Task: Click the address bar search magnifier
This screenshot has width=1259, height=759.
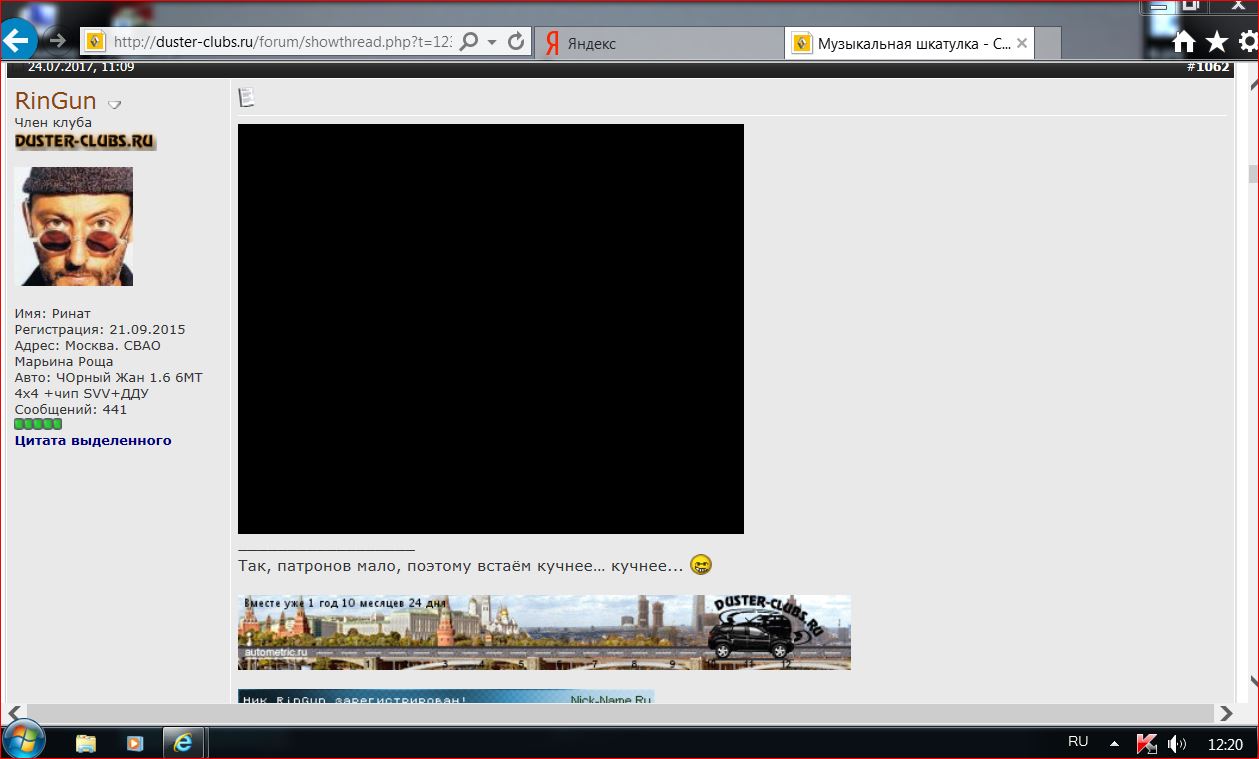Action: click(x=468, y=42)
